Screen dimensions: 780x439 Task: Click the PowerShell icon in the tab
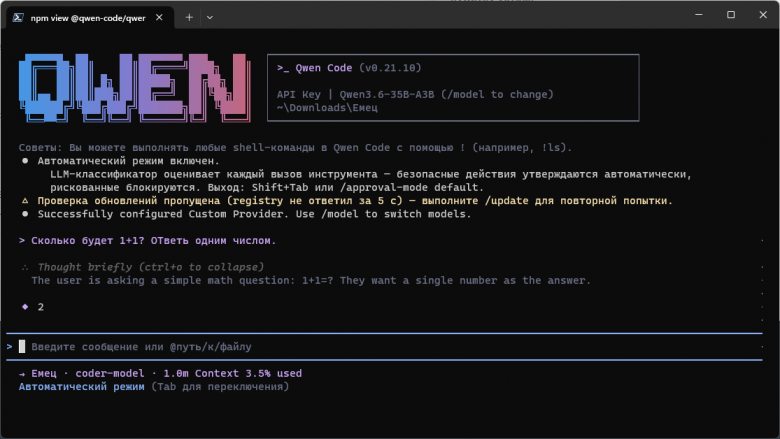tap(18, 18)
